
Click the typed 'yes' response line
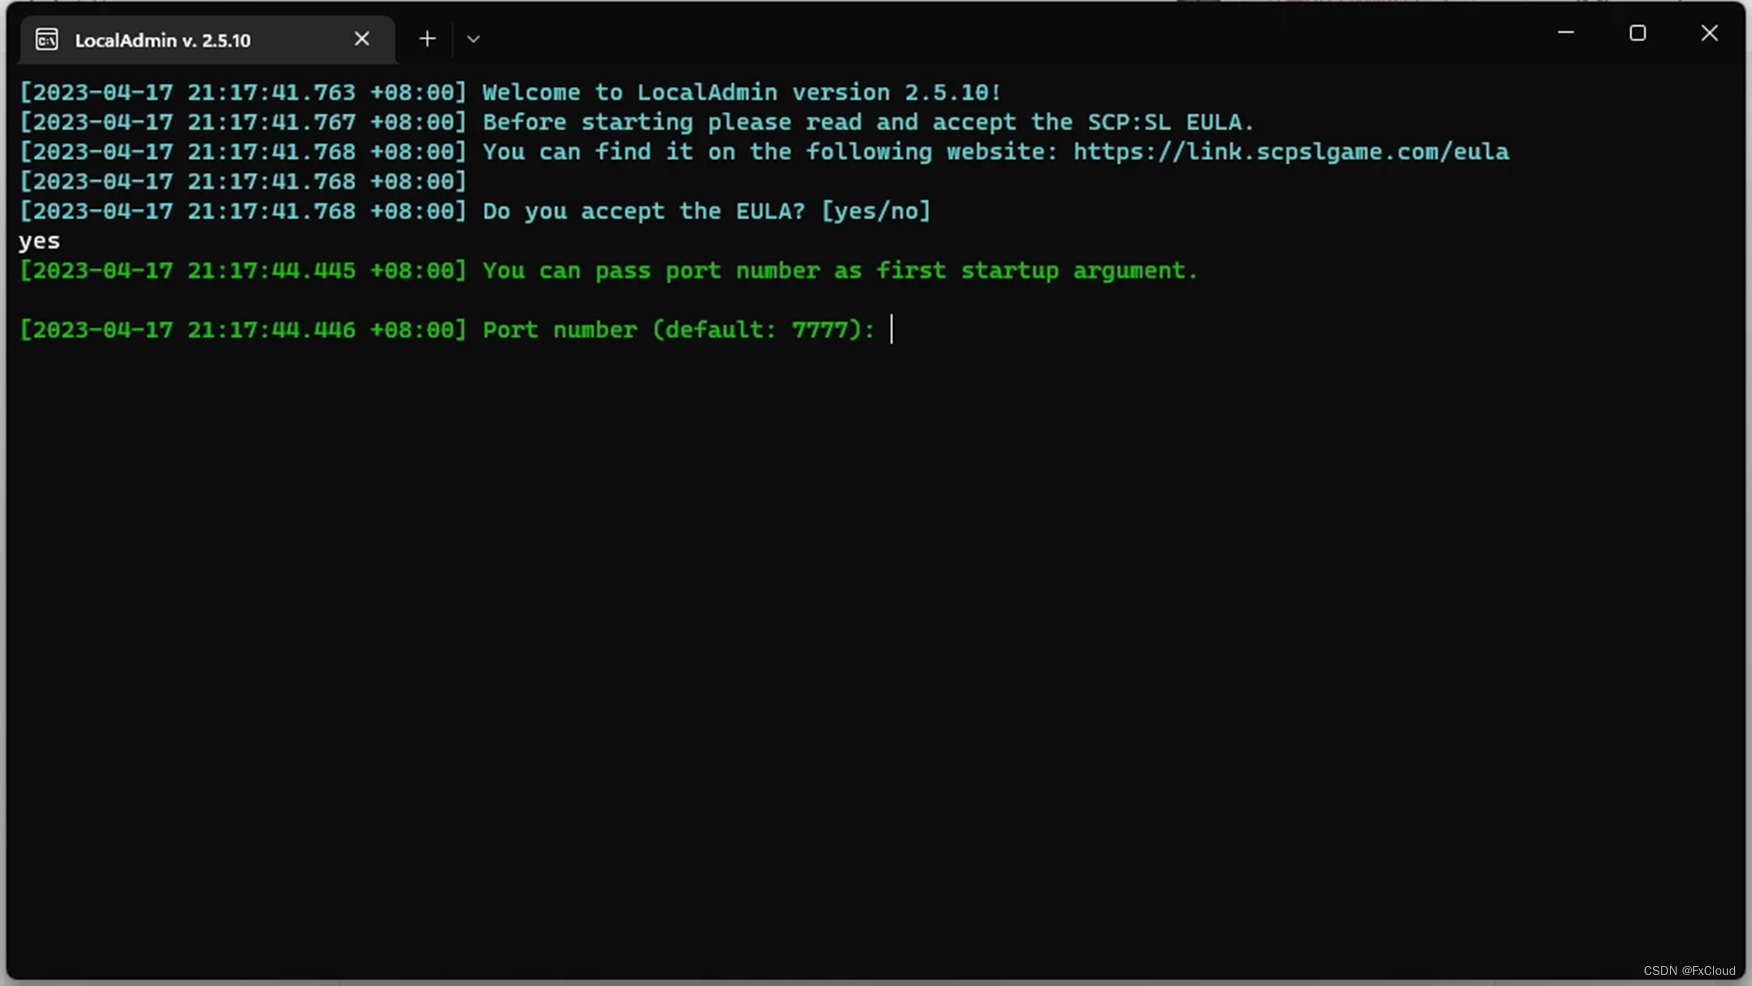(x=40, y=242)
